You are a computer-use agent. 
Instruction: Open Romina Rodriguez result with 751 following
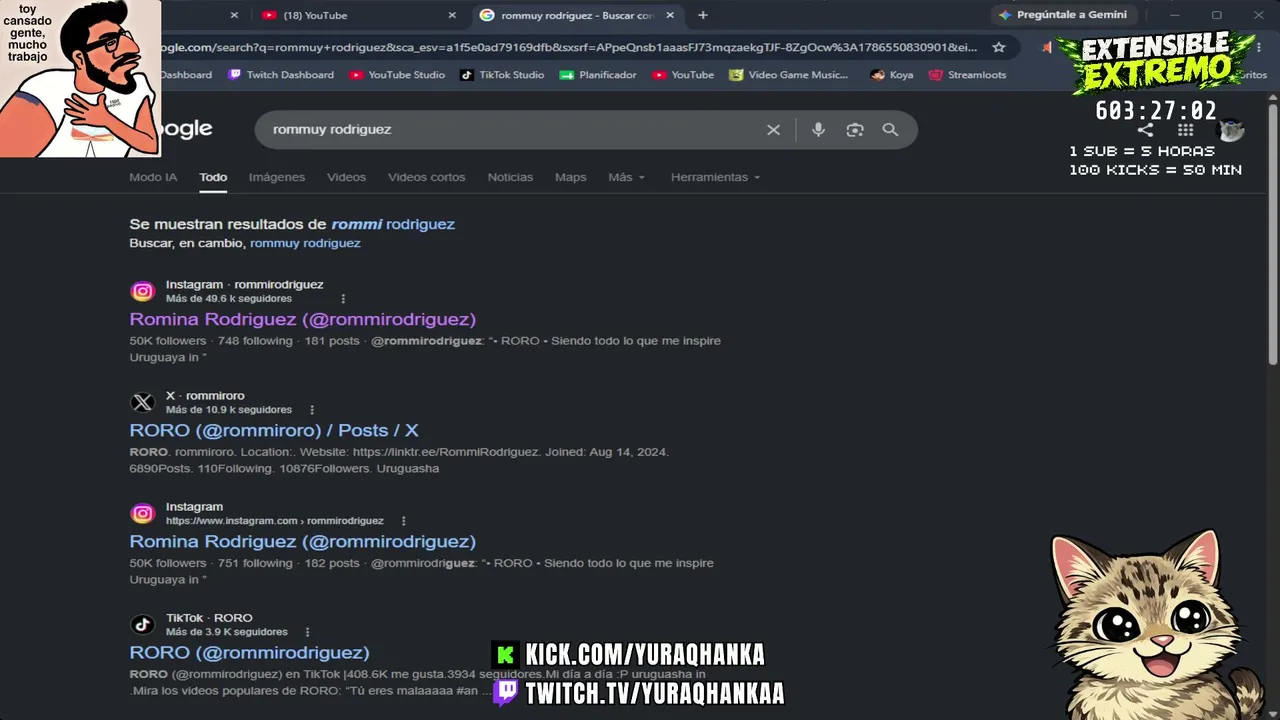pos(303,542)
